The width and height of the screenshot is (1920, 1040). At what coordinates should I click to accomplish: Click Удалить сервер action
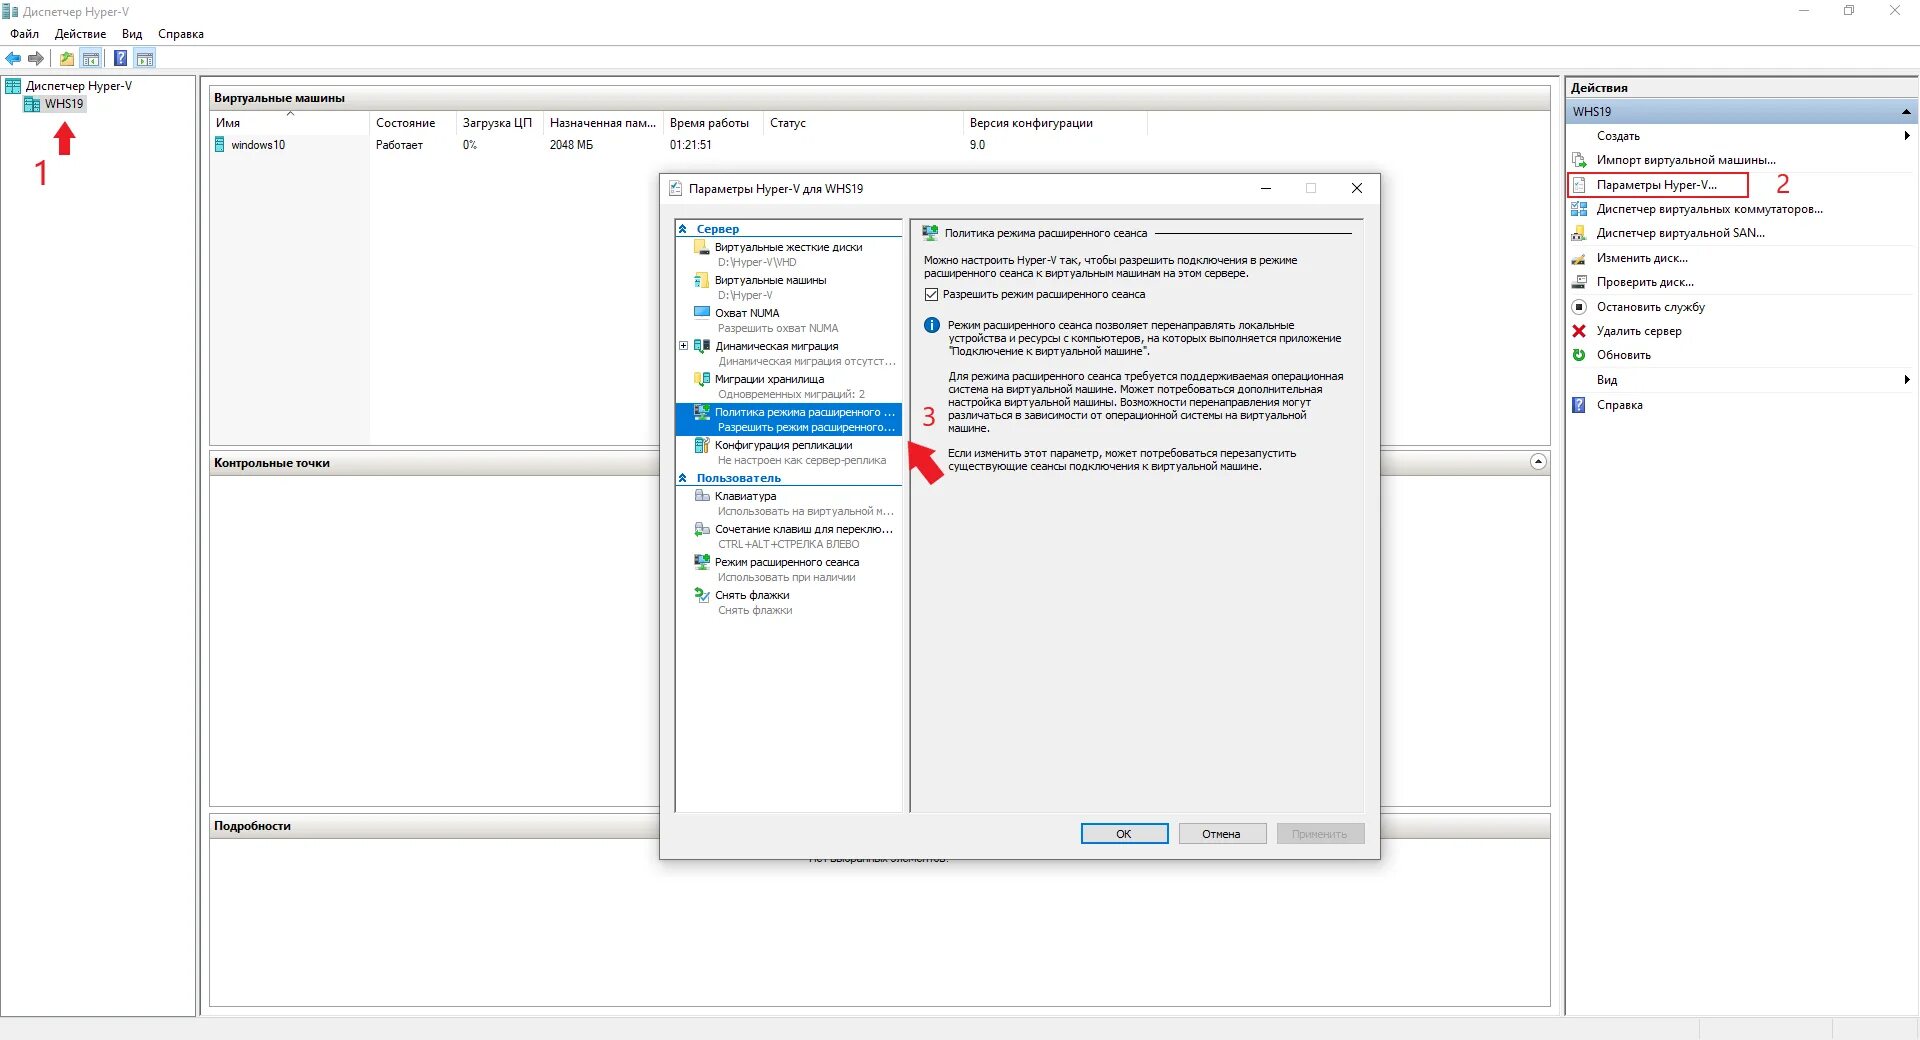coord(1639,331)
